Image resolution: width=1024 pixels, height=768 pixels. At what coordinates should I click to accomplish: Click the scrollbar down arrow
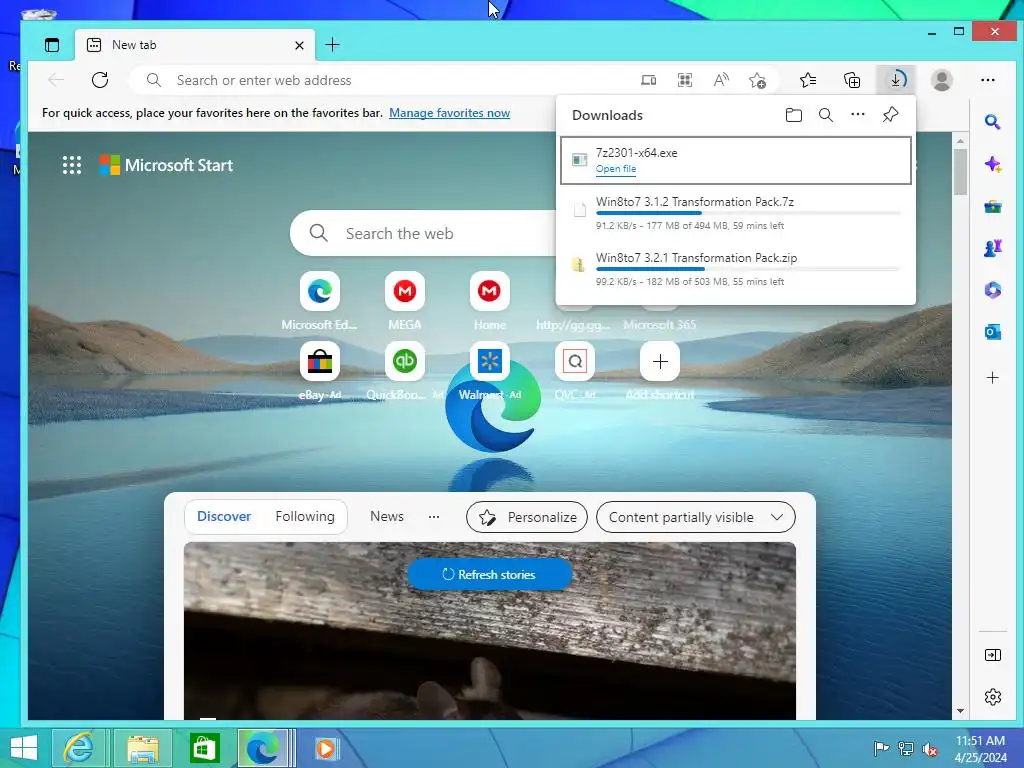(x=959, y=711)
